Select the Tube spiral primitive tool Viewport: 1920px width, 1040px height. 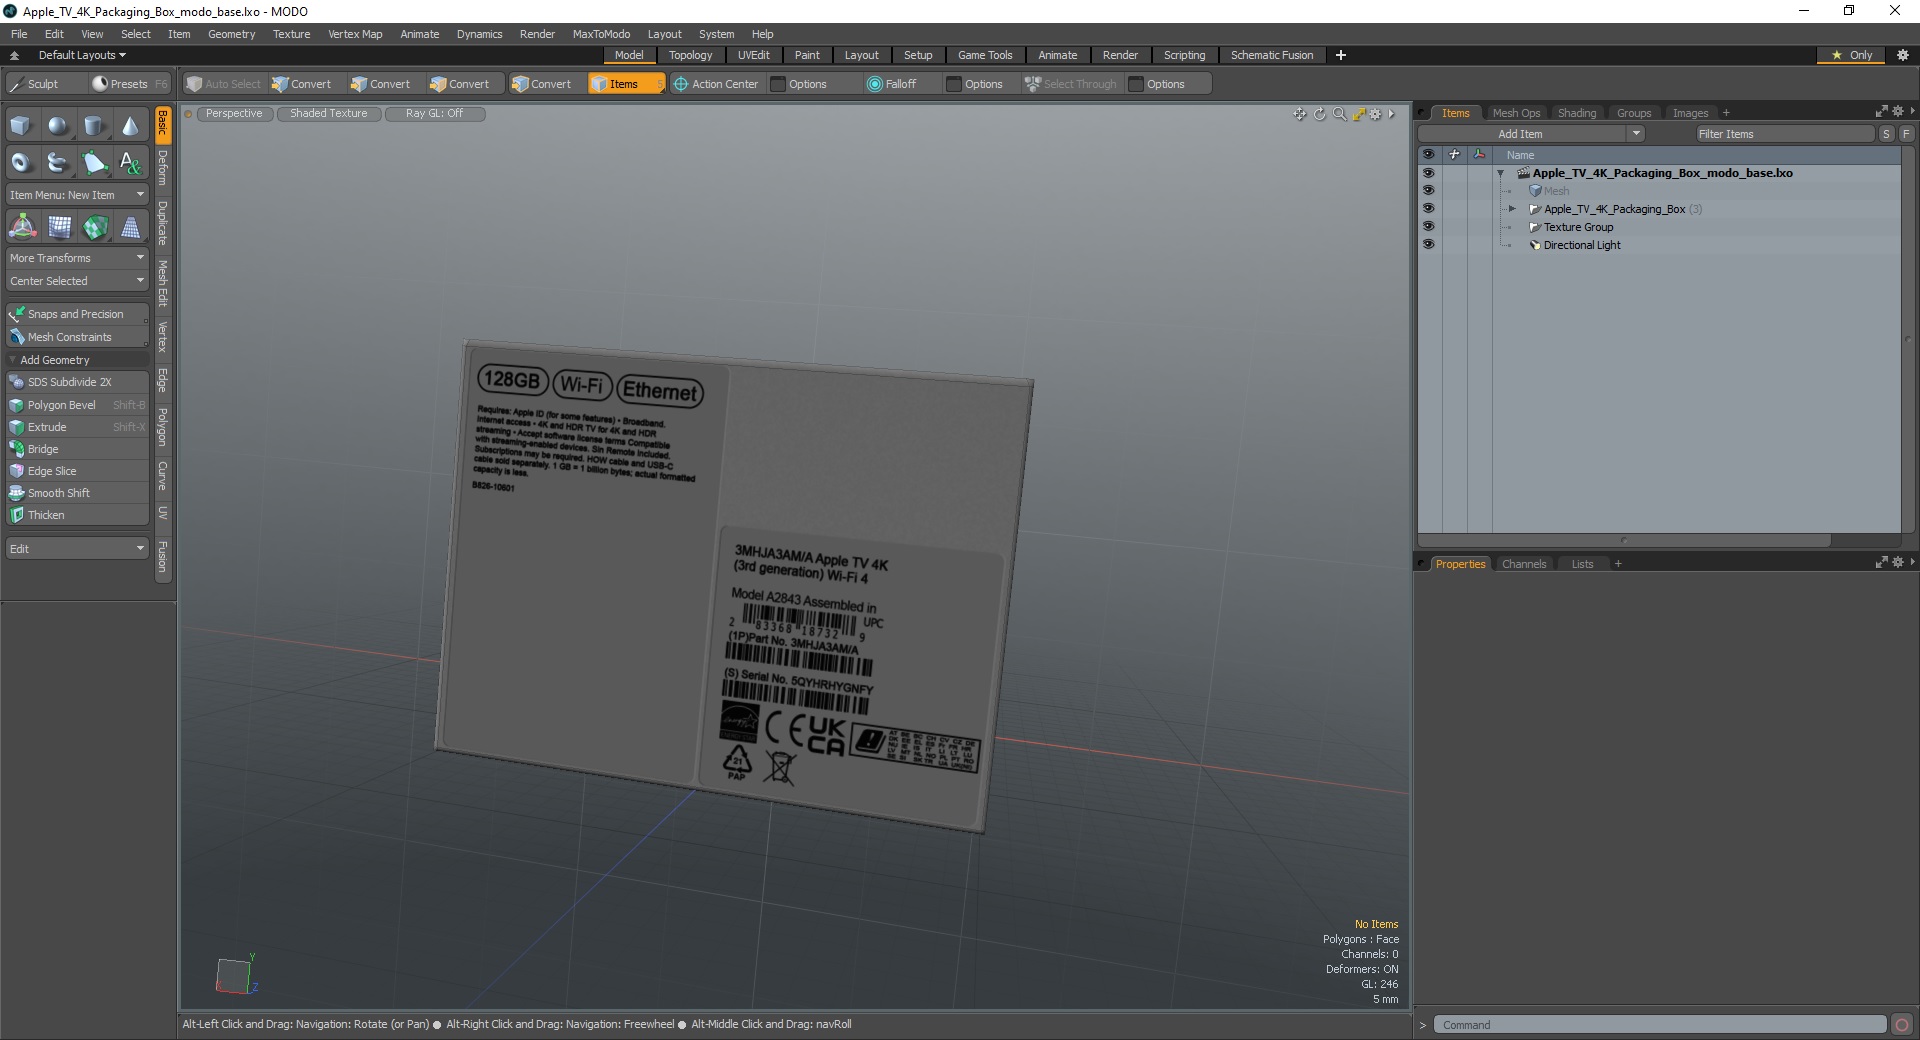(x=58, y=162)
